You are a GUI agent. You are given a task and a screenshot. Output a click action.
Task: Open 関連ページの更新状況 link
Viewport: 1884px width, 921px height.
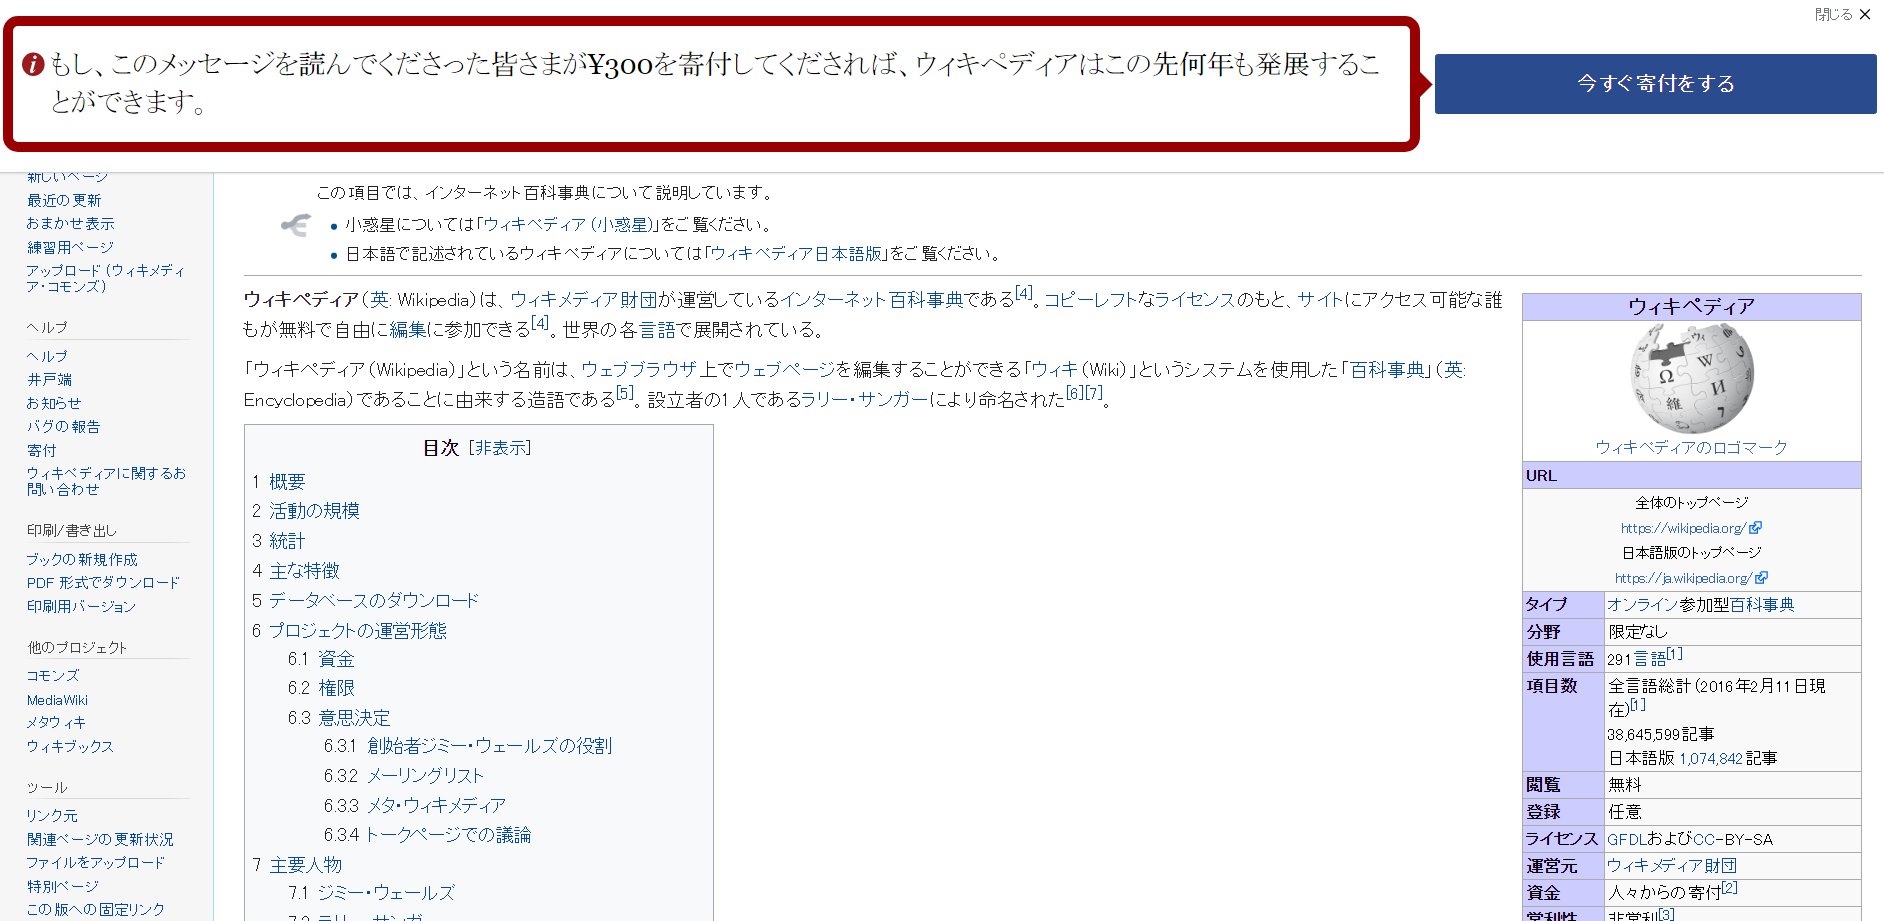click(x=100, y=839)
